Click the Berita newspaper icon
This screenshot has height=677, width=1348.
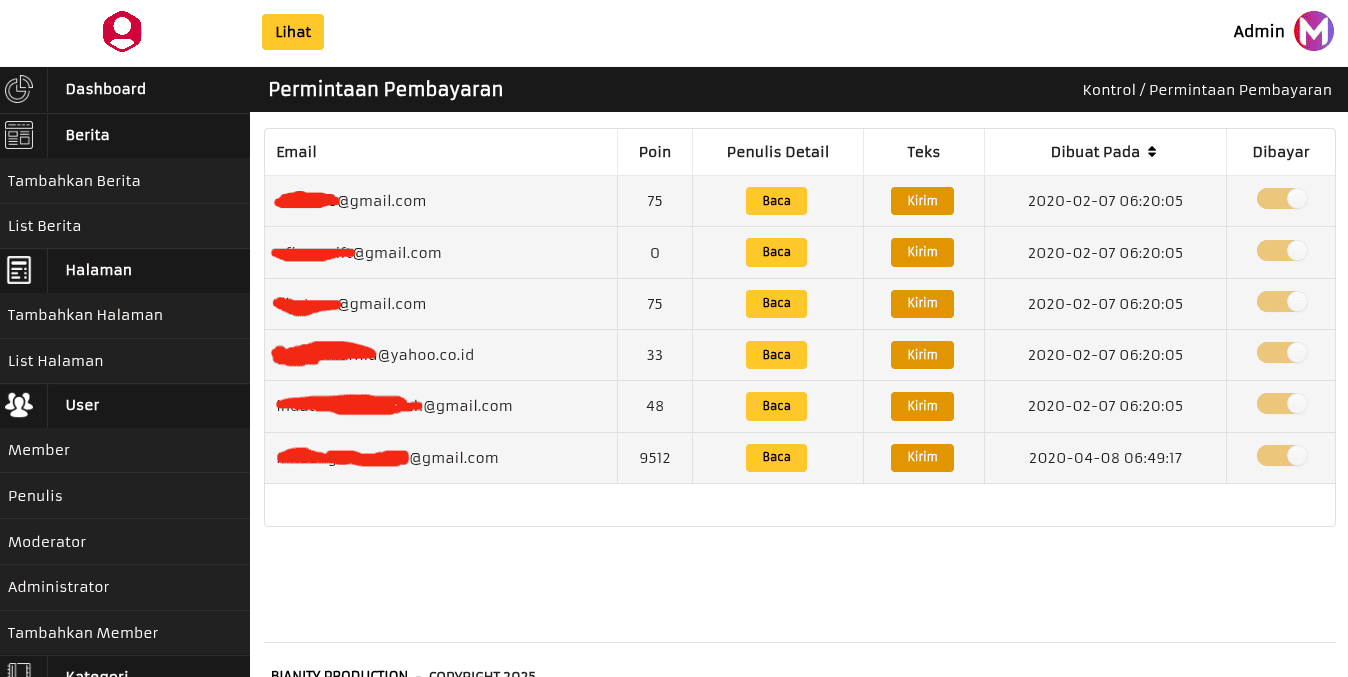[19, 135]
